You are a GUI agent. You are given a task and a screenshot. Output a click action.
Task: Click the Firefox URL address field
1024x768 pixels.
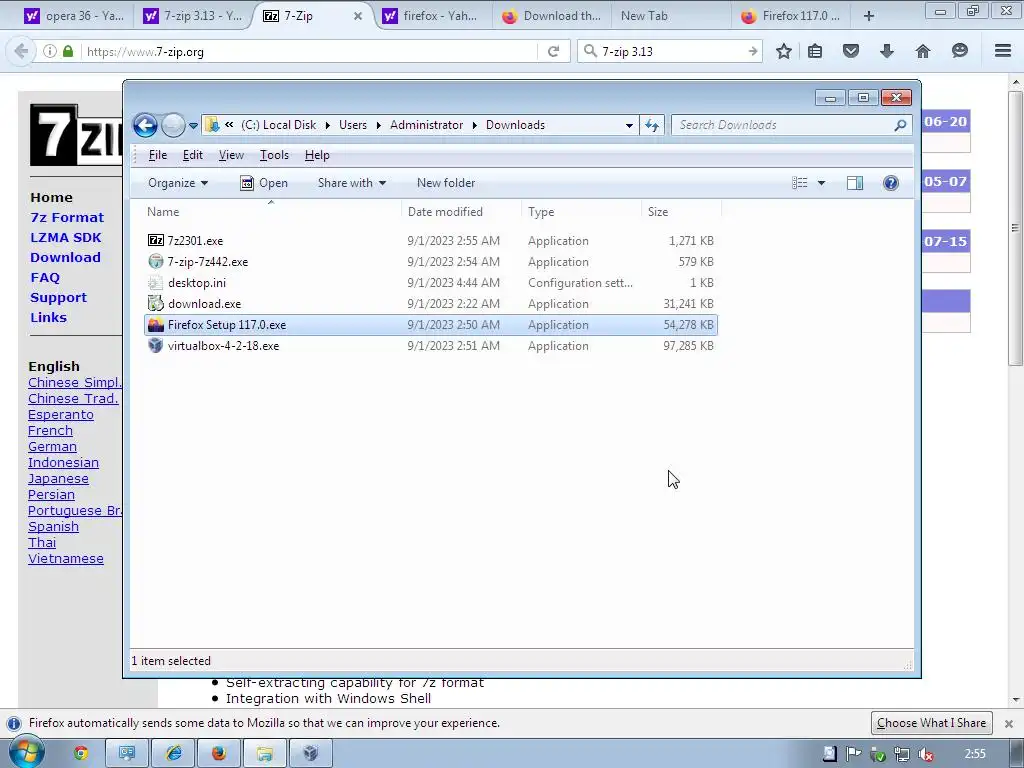click(x=307, y=51)
